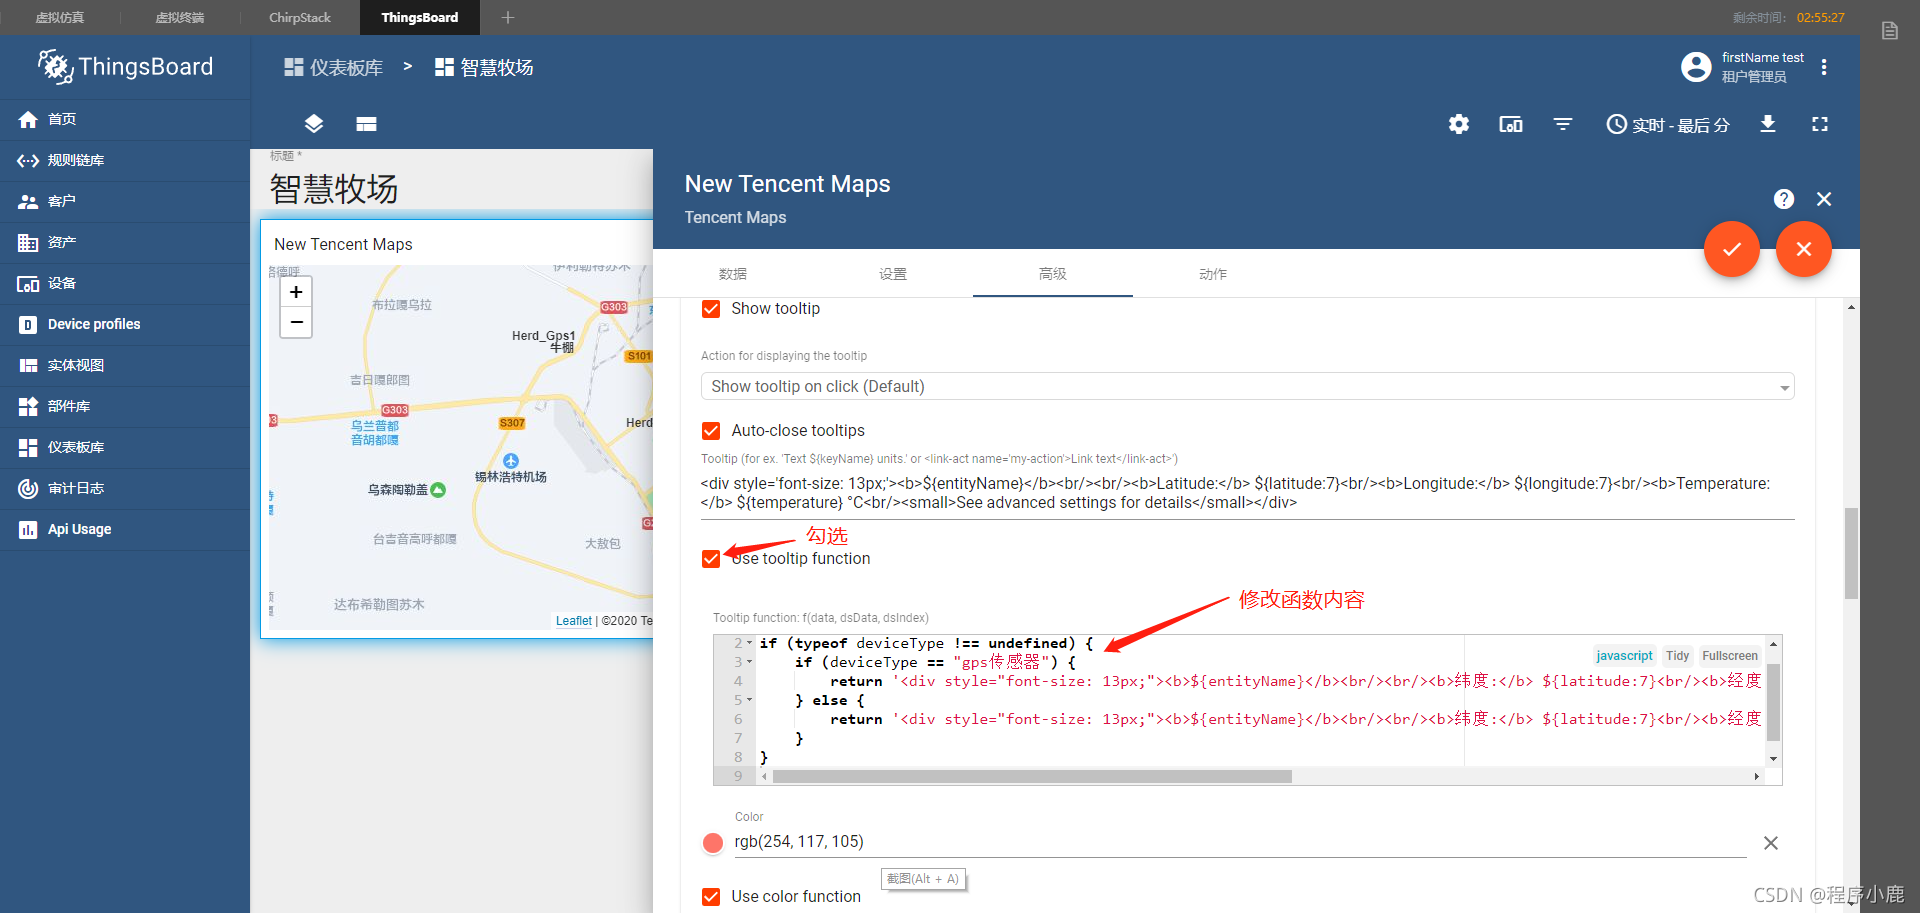Switch to the 设置 tab
The height and width of the screenshot is (913, 1920).
(x=893, y=274)
